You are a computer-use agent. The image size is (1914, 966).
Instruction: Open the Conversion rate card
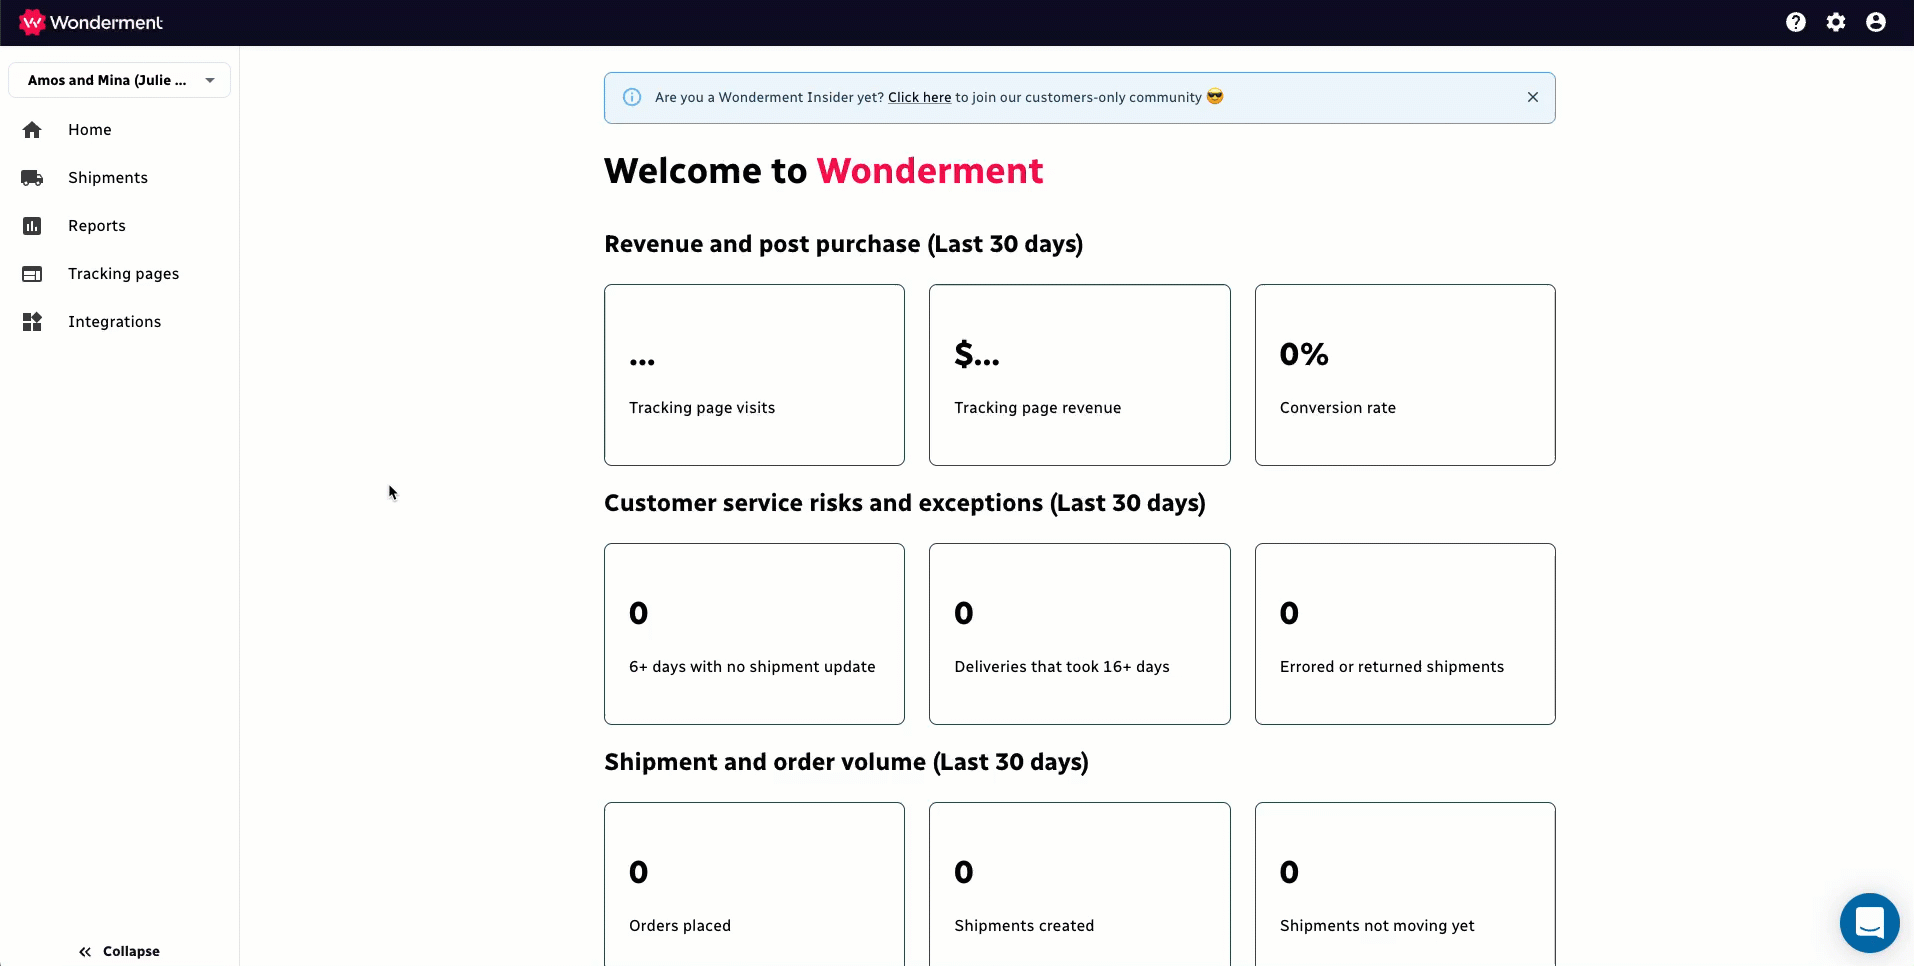click(x=1405, y=375)
